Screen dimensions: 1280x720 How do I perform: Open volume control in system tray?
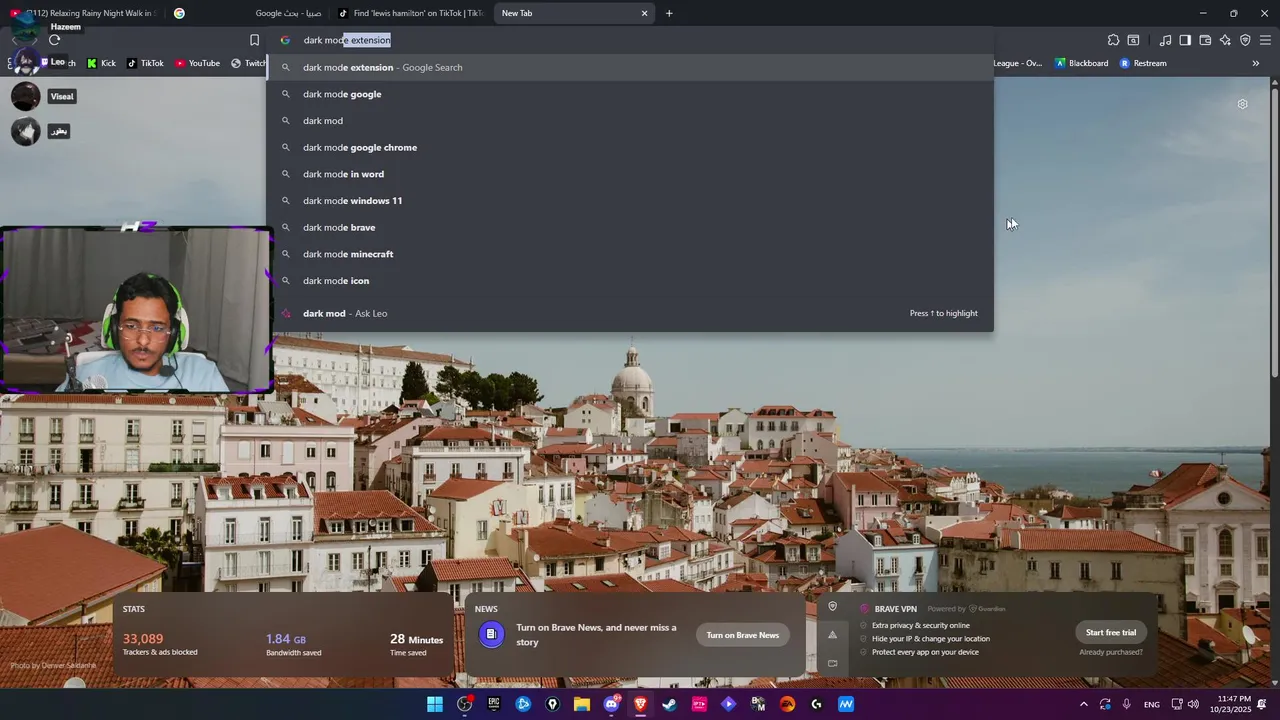pos(1193,704)
